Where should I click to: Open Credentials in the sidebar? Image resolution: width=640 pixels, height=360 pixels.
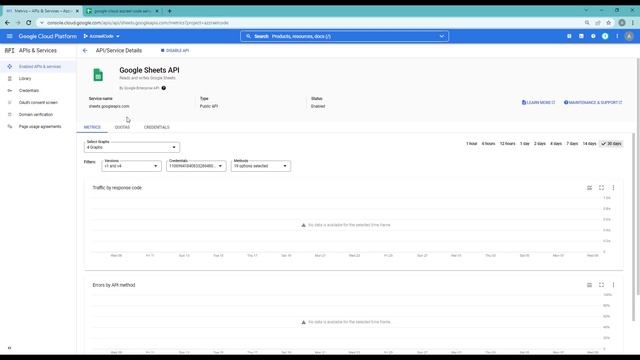click(38, 91)
